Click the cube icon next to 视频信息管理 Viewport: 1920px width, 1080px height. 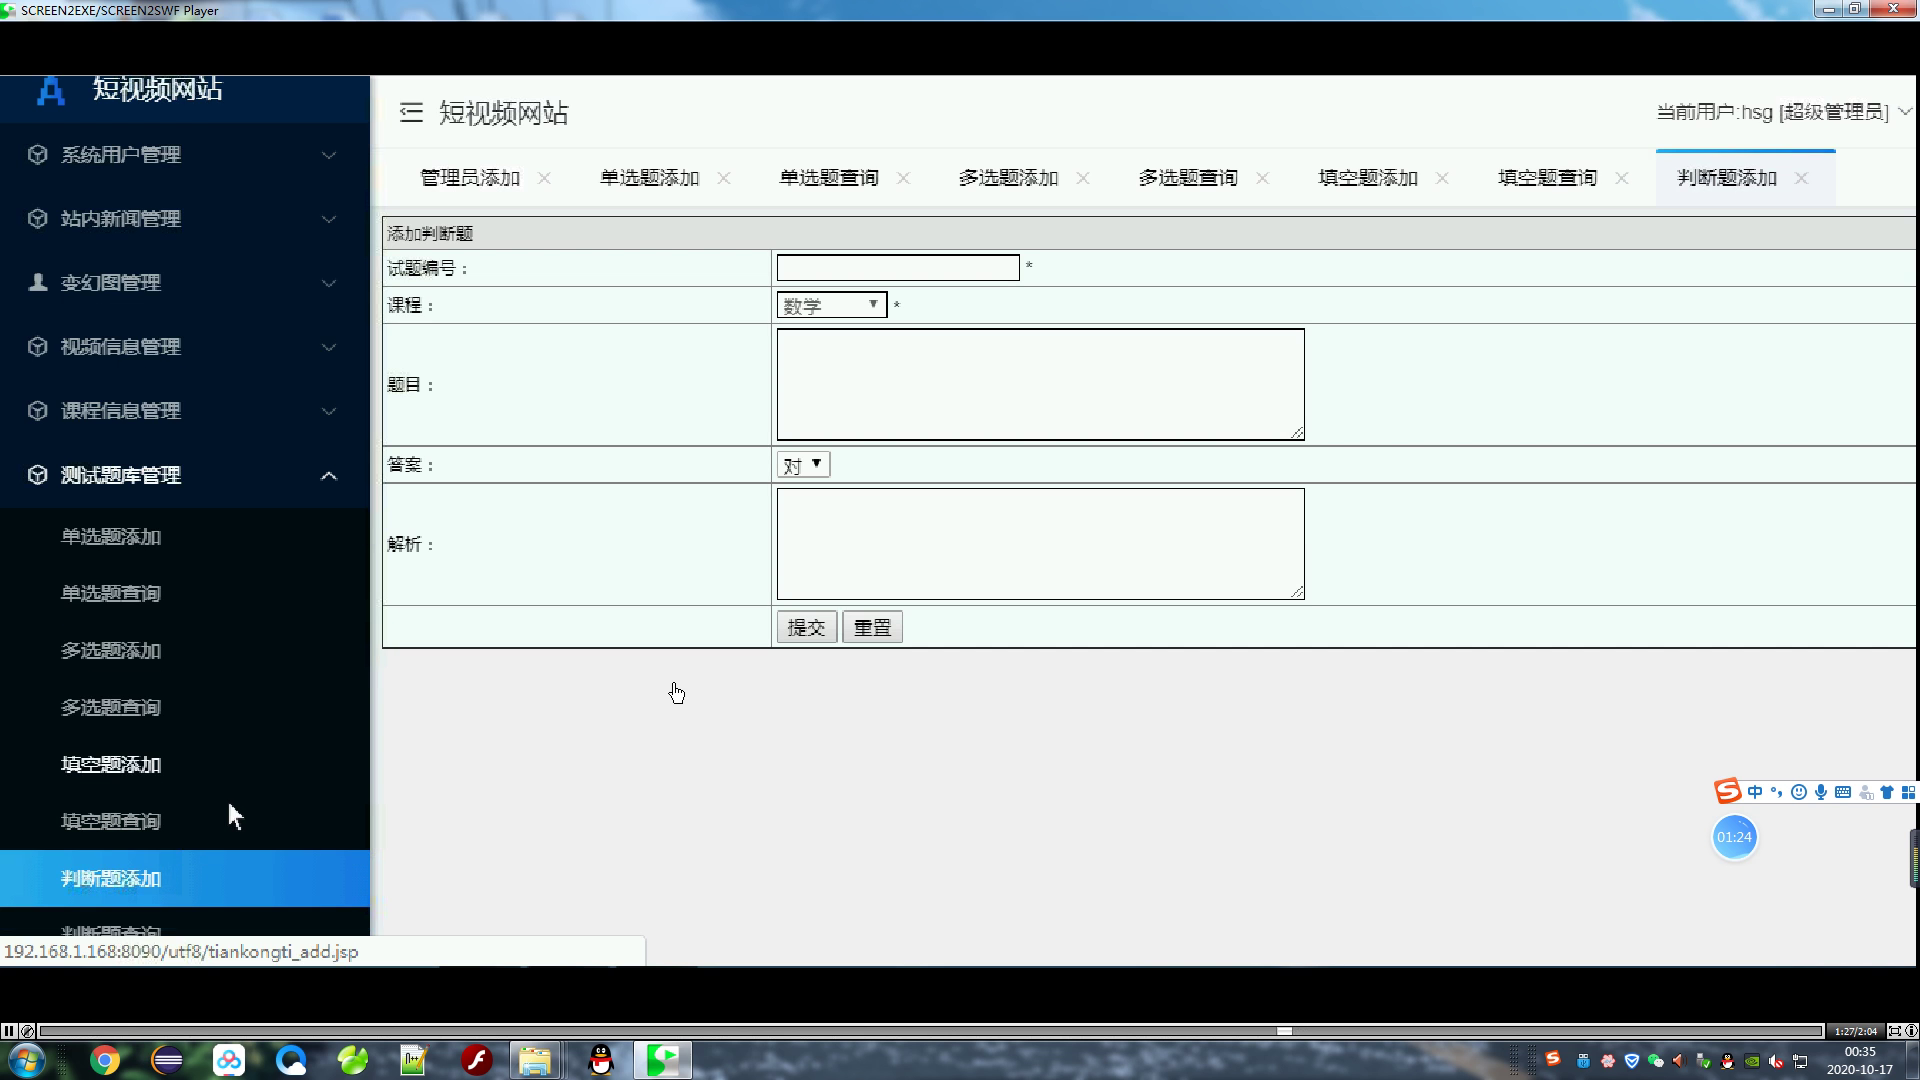38,347
